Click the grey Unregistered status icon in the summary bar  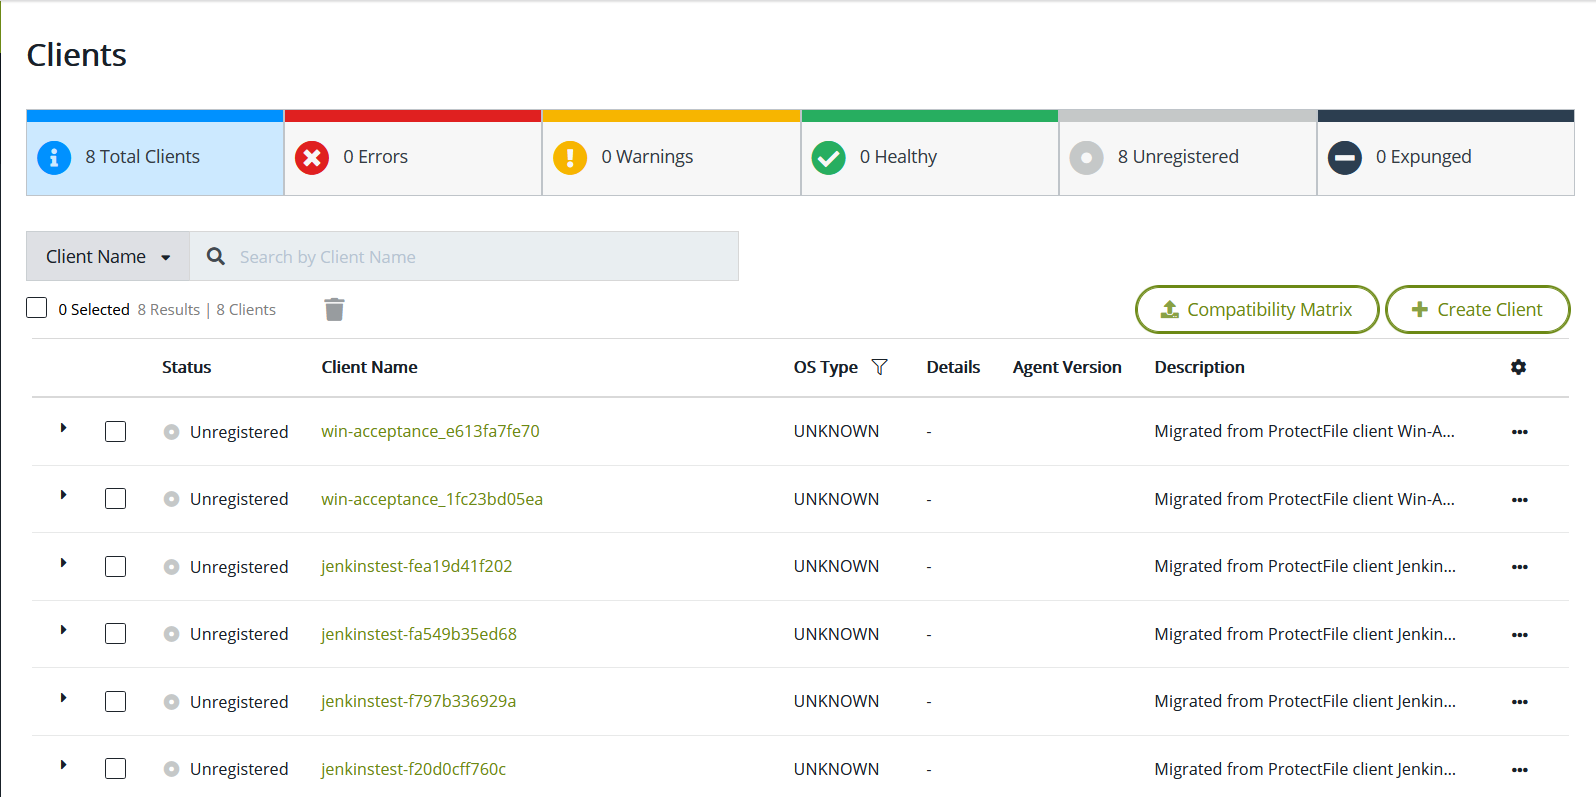click(1086, 158)
